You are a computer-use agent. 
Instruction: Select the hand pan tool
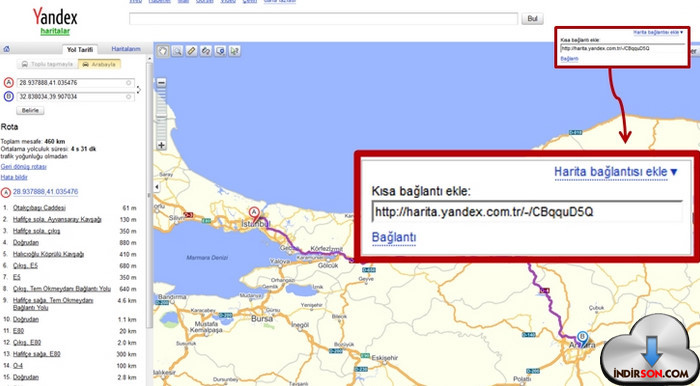(x=163, y=51)
